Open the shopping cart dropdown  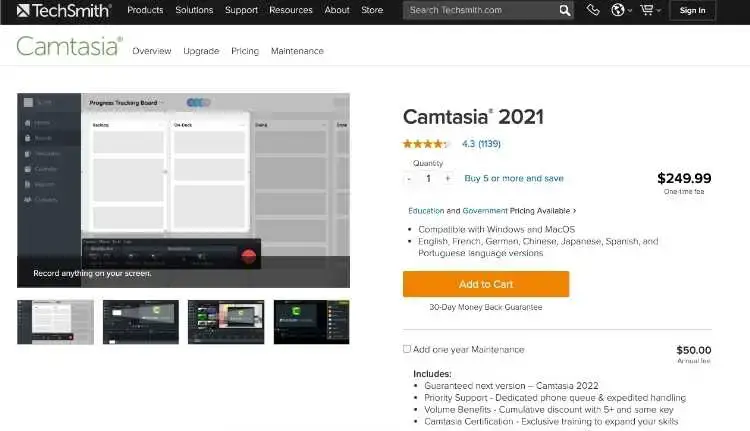tap(651, 10)
